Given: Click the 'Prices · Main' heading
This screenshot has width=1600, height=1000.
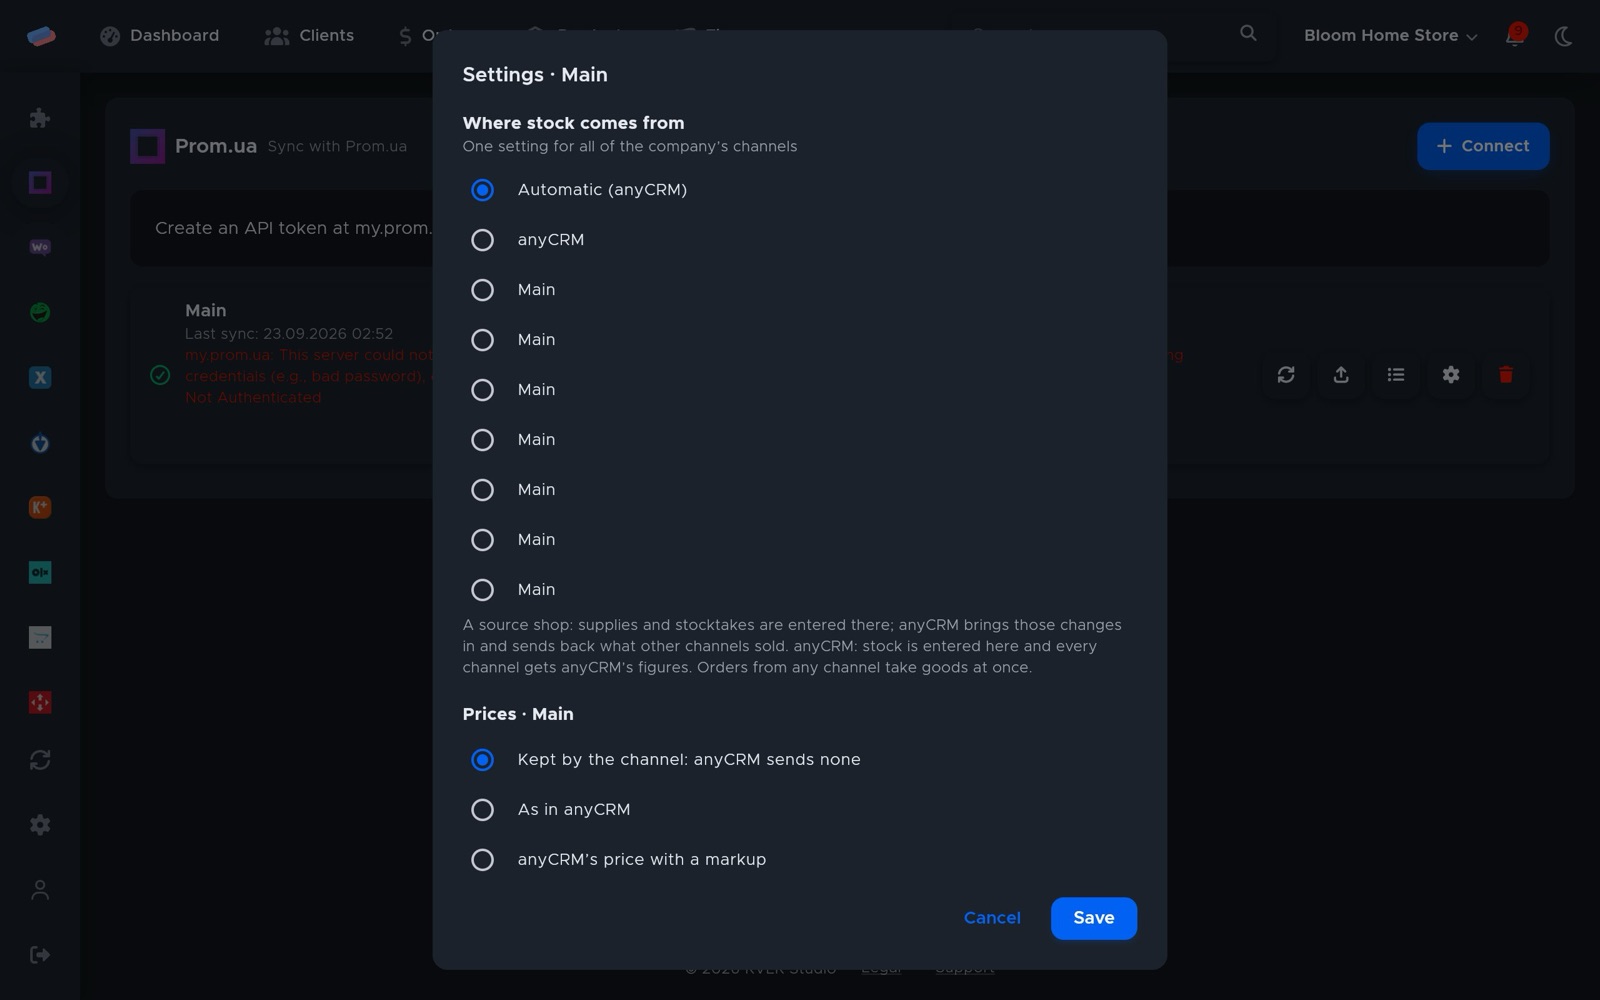Looking at the screenshot, I should pos(518,714).
